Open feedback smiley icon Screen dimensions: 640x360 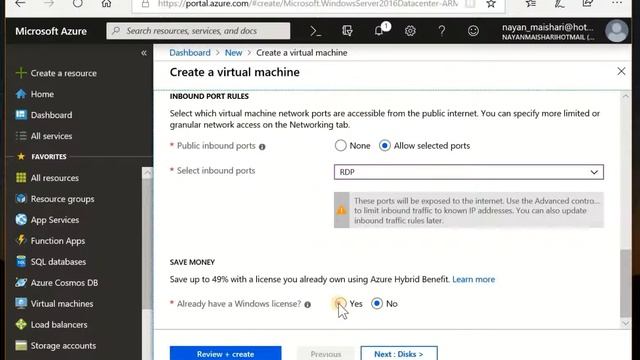coord(473,31)
